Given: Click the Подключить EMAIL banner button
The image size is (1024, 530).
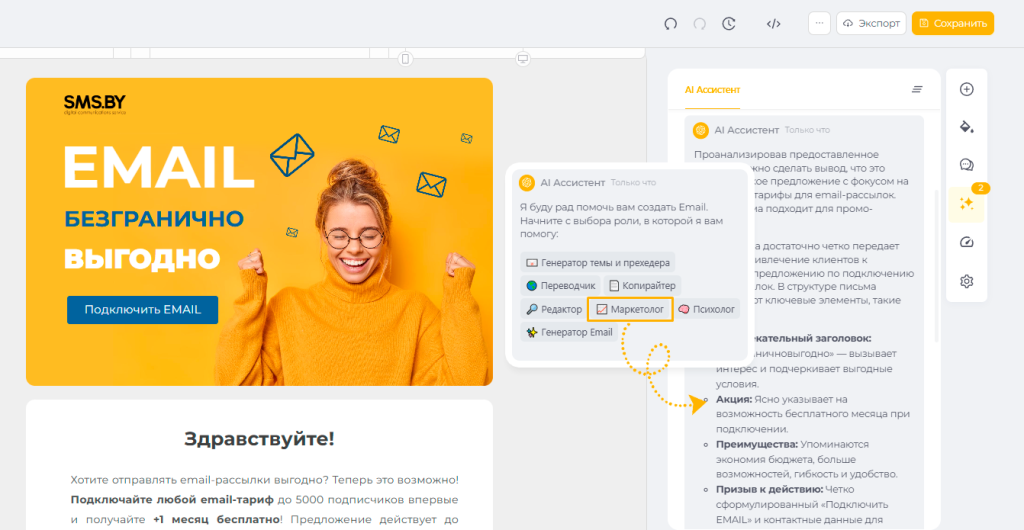Looking at the screenshot, I should pos(142,310).
